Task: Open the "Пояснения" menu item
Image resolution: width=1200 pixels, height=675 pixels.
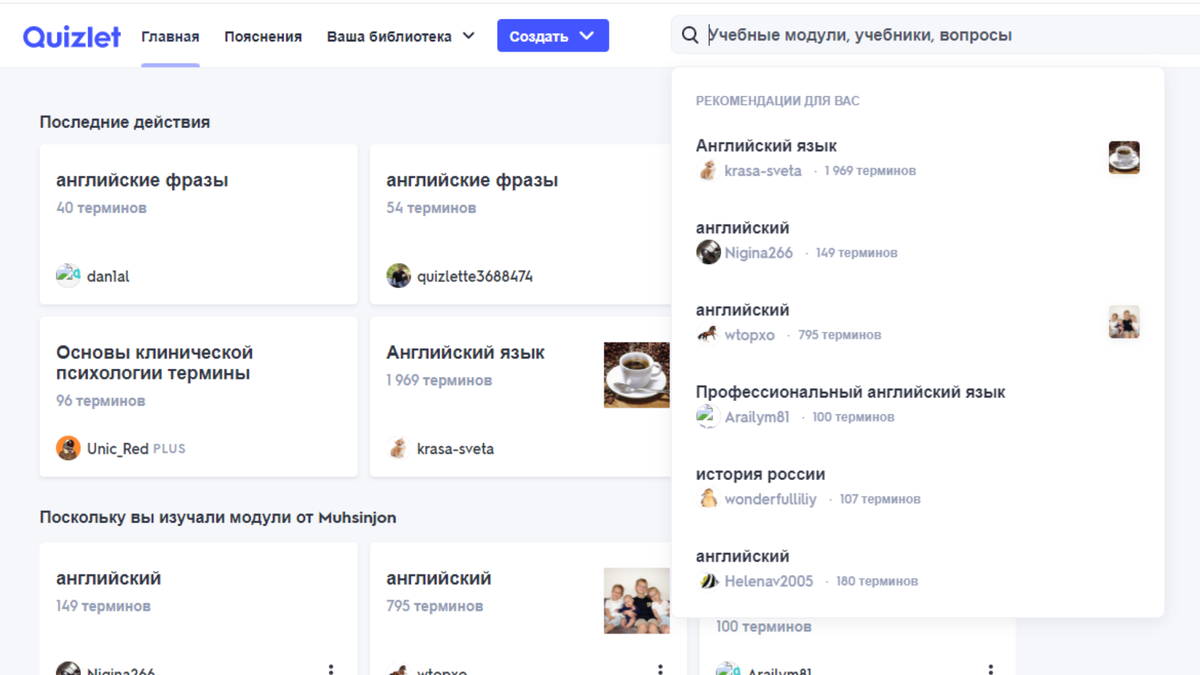Action: click(263, 35)
